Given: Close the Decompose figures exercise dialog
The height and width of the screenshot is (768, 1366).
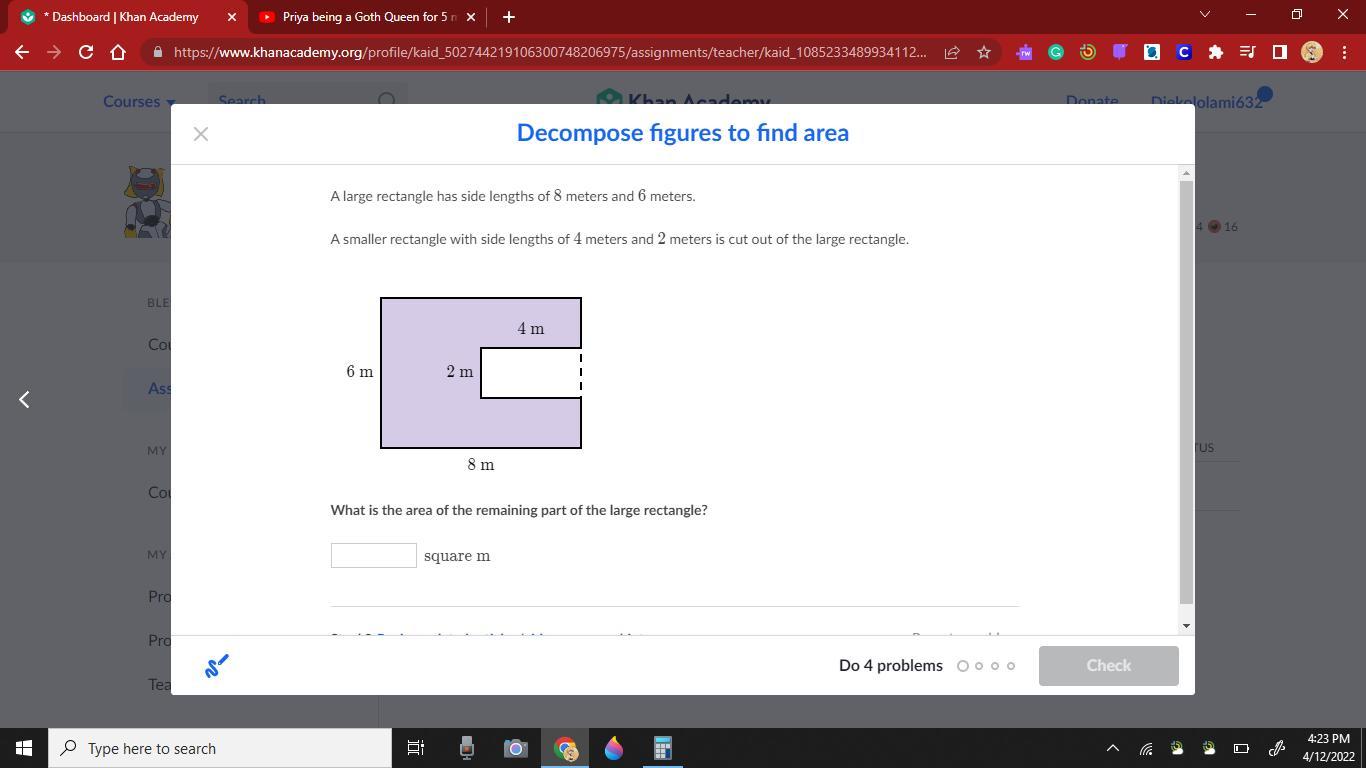Looking at the screenshot, I should pyautogui.click(x=201, y=134).
